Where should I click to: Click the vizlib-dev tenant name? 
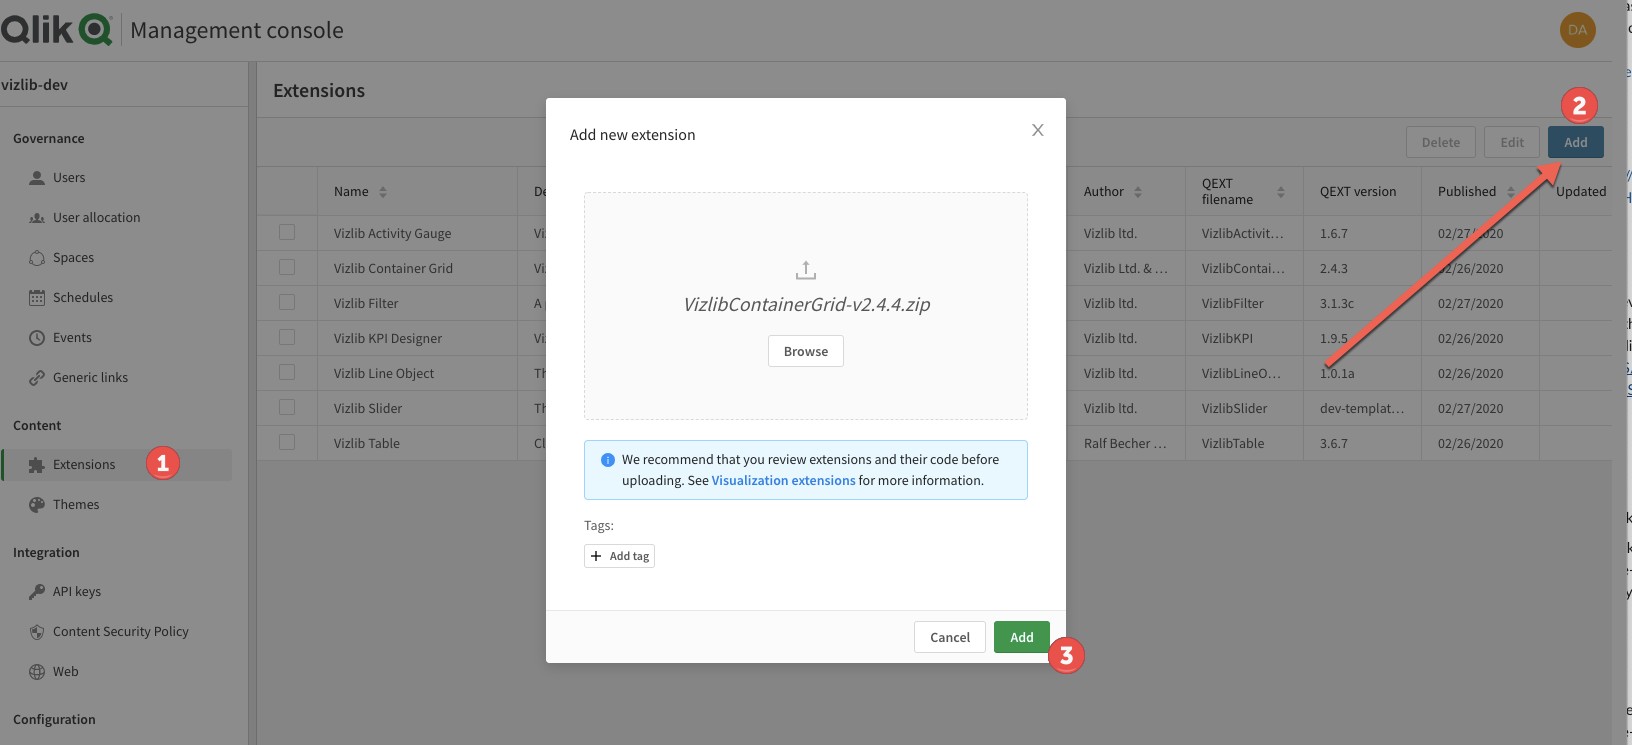click(35, 85)
